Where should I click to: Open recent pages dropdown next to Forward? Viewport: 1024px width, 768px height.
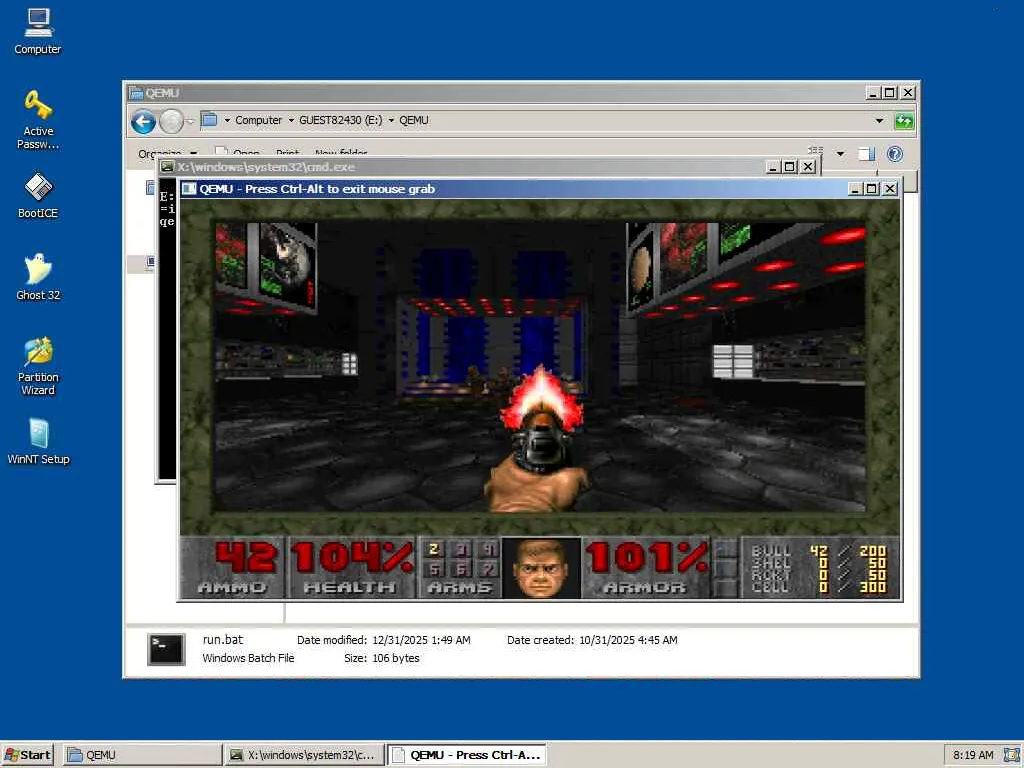pyautogui.click(x=190, y=121)
